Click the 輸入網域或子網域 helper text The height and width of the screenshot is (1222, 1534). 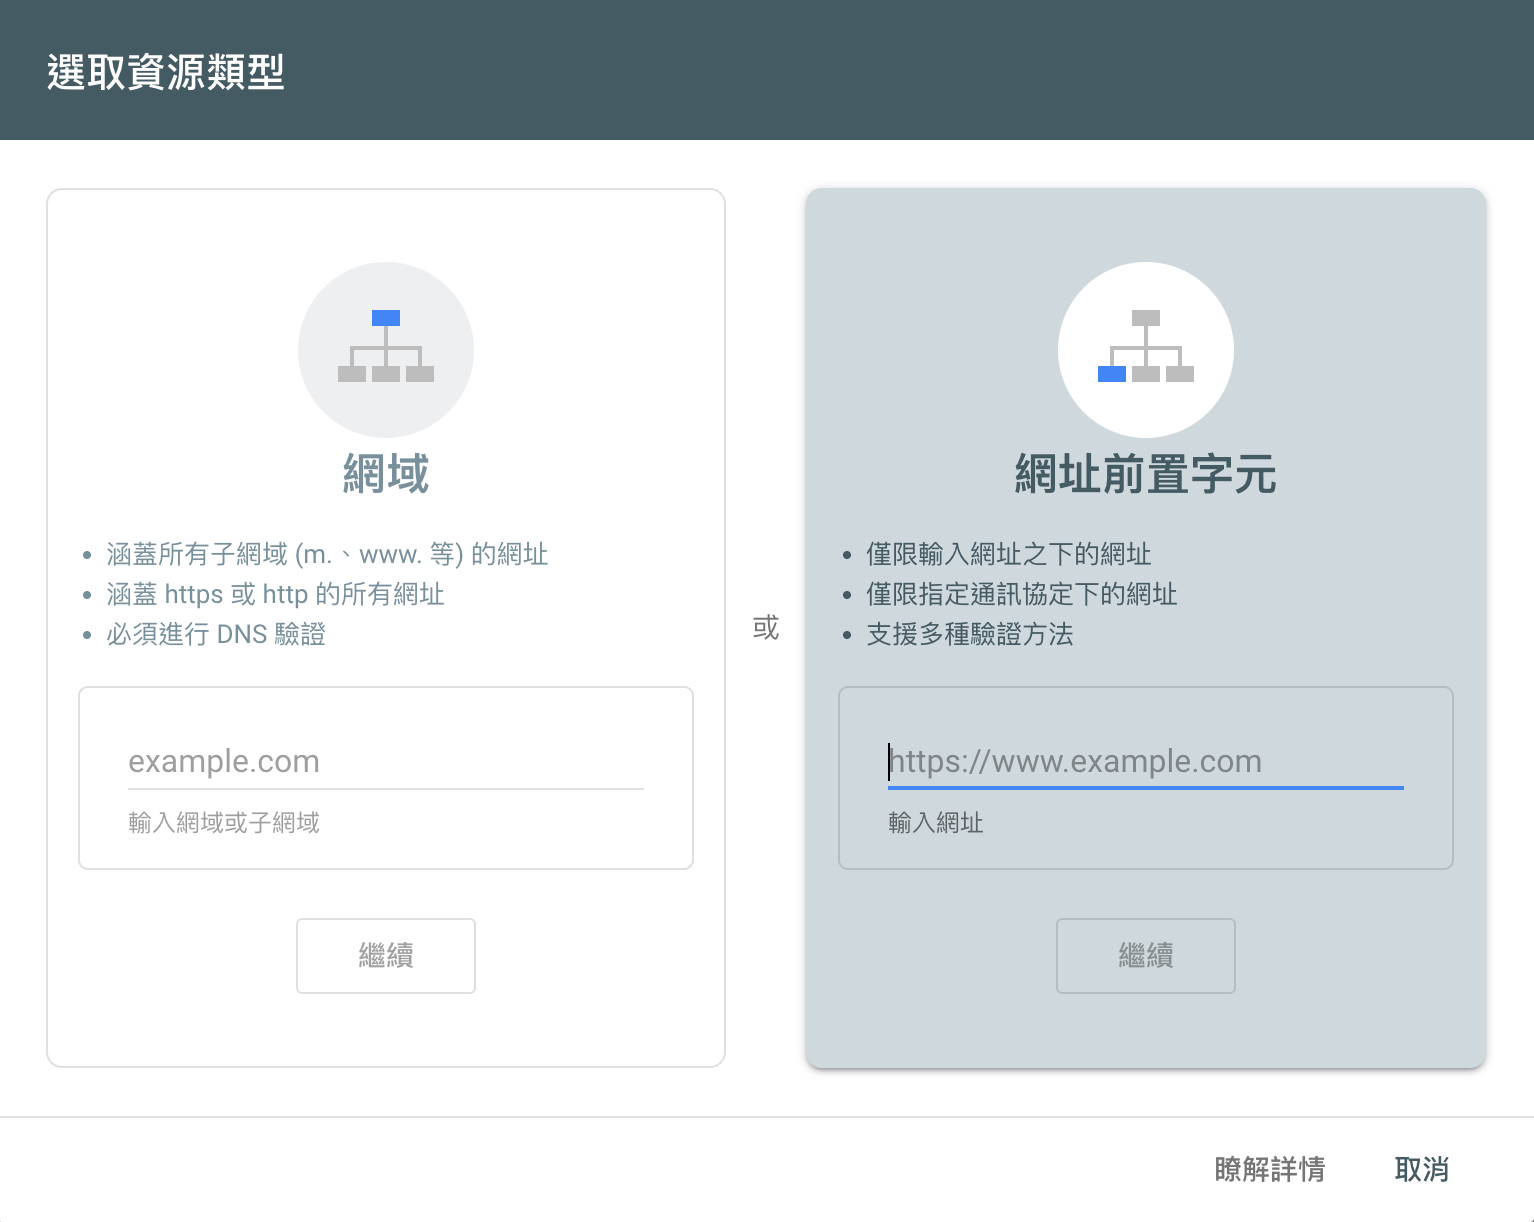(223, 822)
